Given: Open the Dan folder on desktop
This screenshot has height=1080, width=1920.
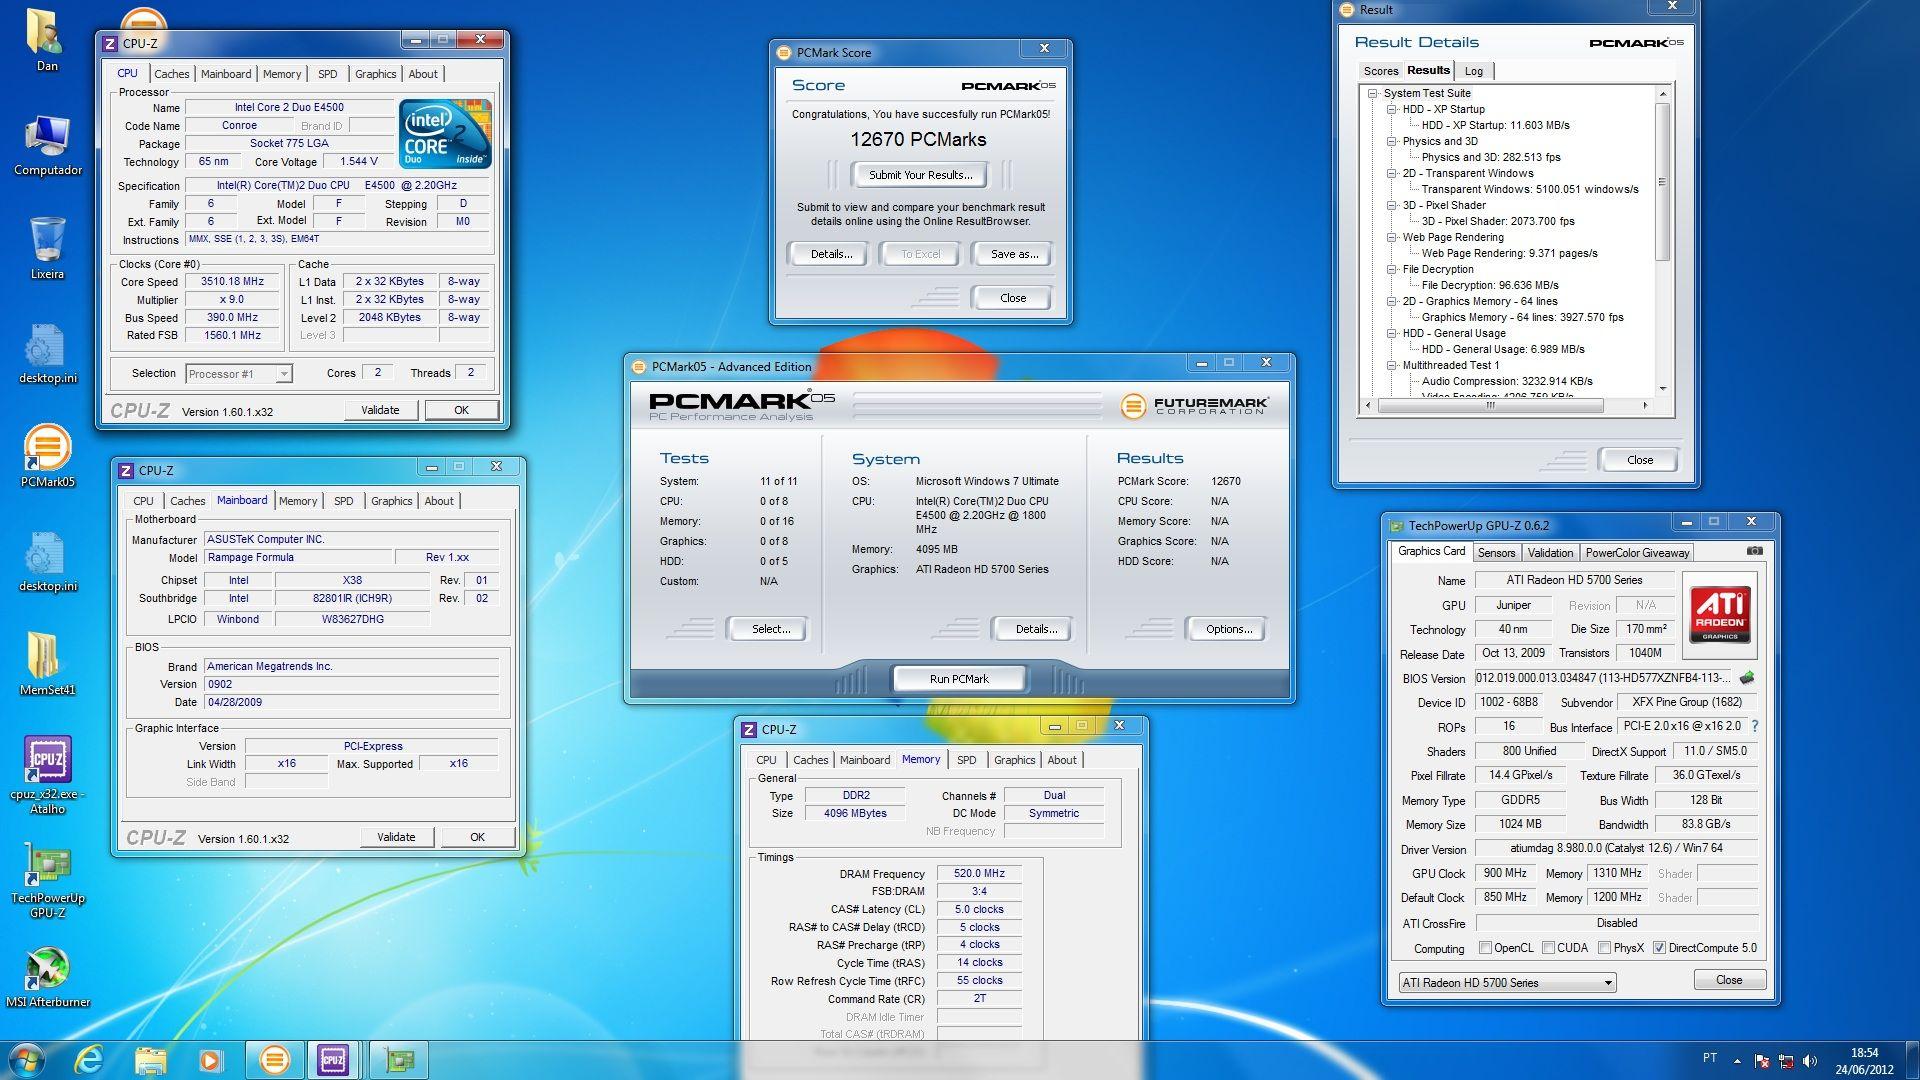Looking at the screenshot, I should click(x=47, y=40).
